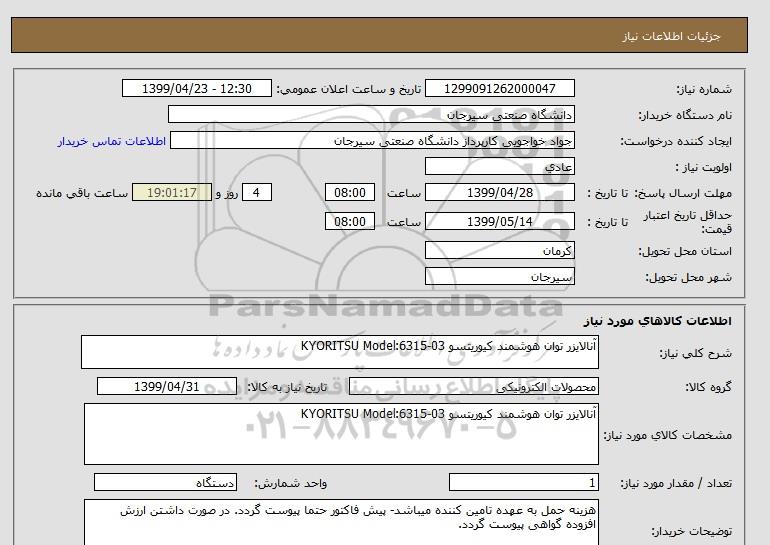
Task: Click the label مهلت ارسال پاسخ
Action: pyautogui.click(x=683, y=193)
